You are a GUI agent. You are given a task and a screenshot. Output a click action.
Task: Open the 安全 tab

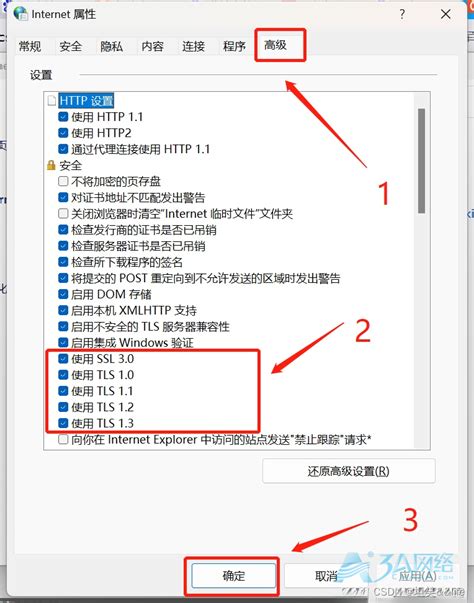tap(70, 47)
